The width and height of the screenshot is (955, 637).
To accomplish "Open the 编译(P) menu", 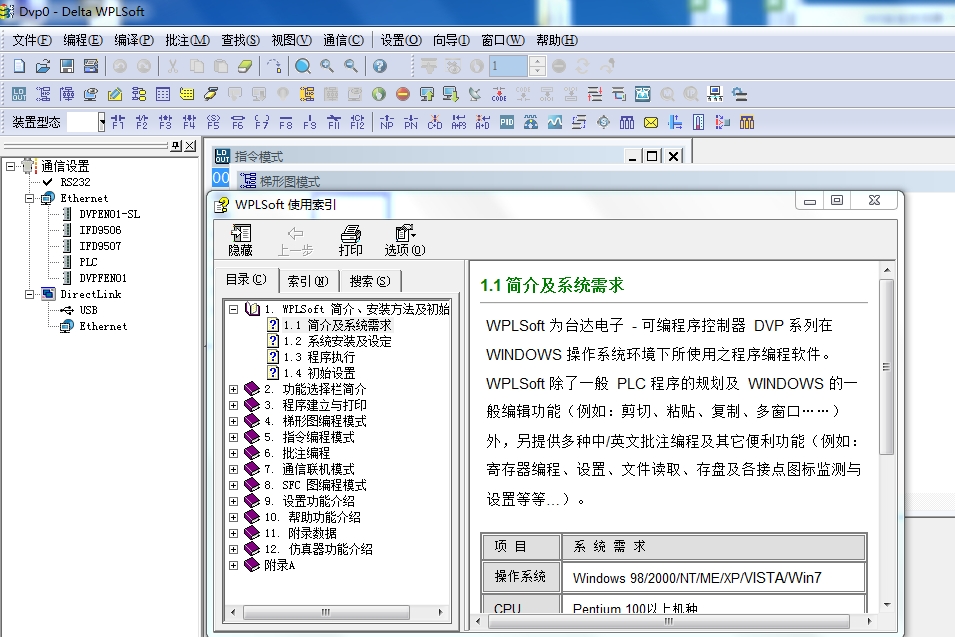I will 134,40.
